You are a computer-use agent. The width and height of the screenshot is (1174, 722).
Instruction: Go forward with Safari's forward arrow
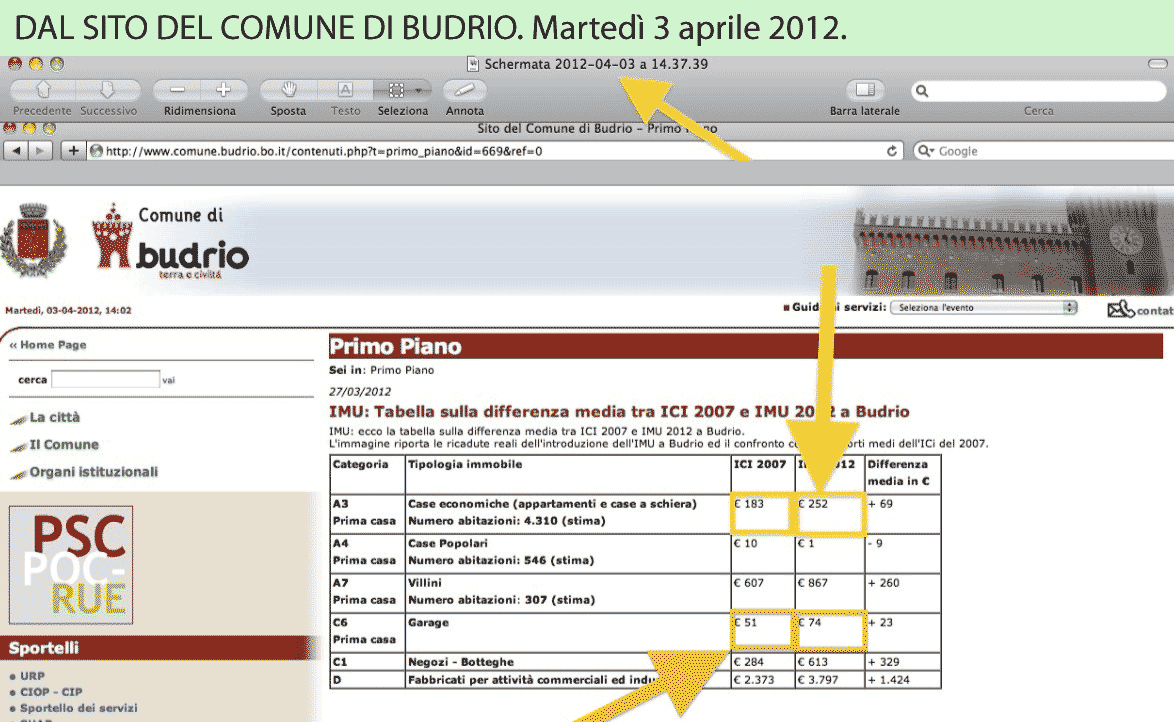point(40,151)
